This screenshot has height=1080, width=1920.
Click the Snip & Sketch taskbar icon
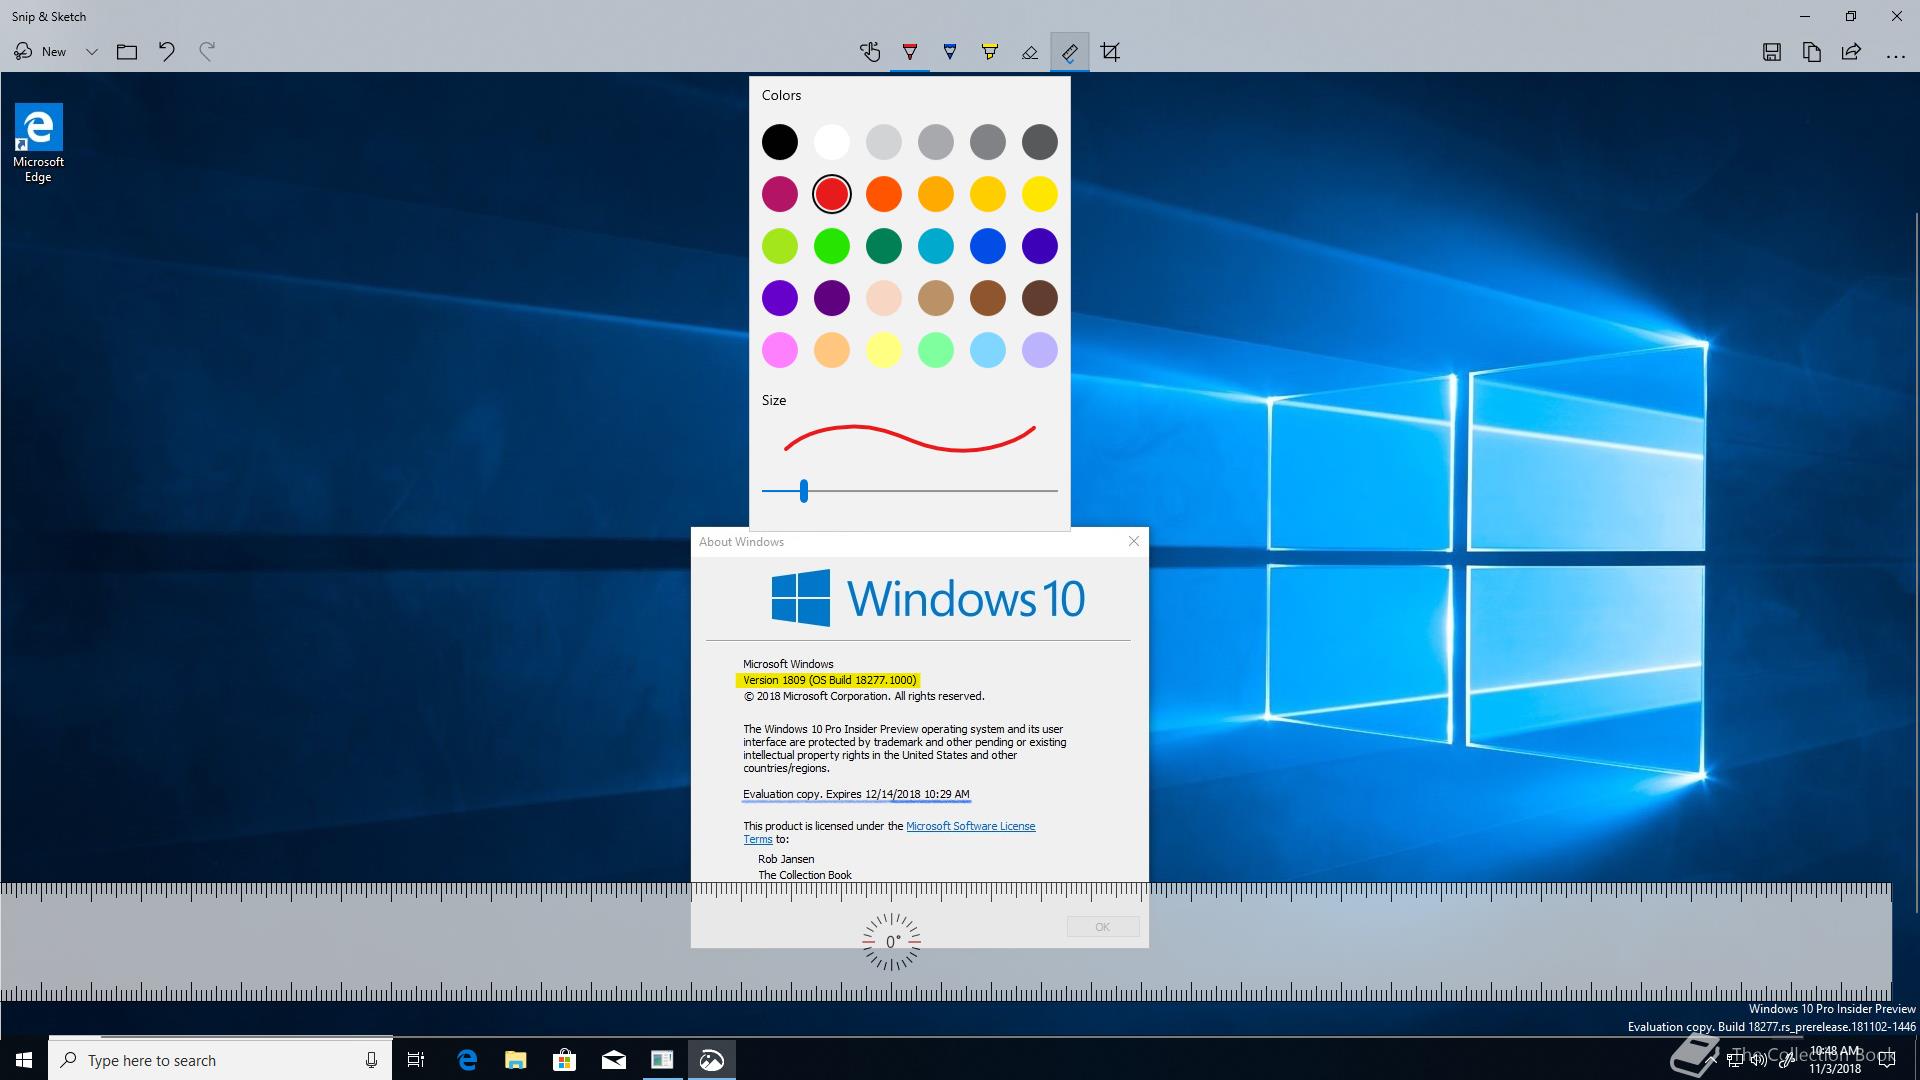(712, 1060)
